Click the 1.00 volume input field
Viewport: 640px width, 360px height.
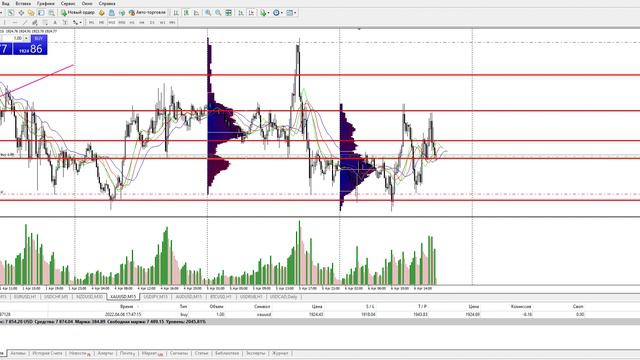point(13,38)
